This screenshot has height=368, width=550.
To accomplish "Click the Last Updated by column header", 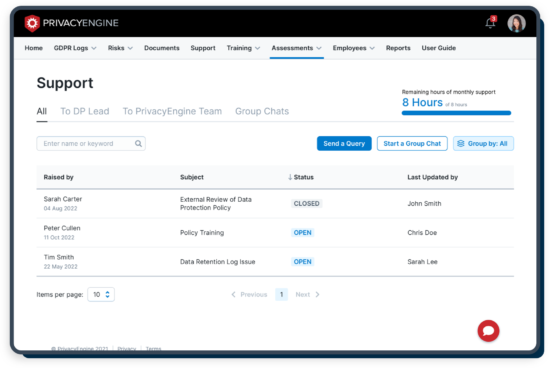I will tap(432, 177).
